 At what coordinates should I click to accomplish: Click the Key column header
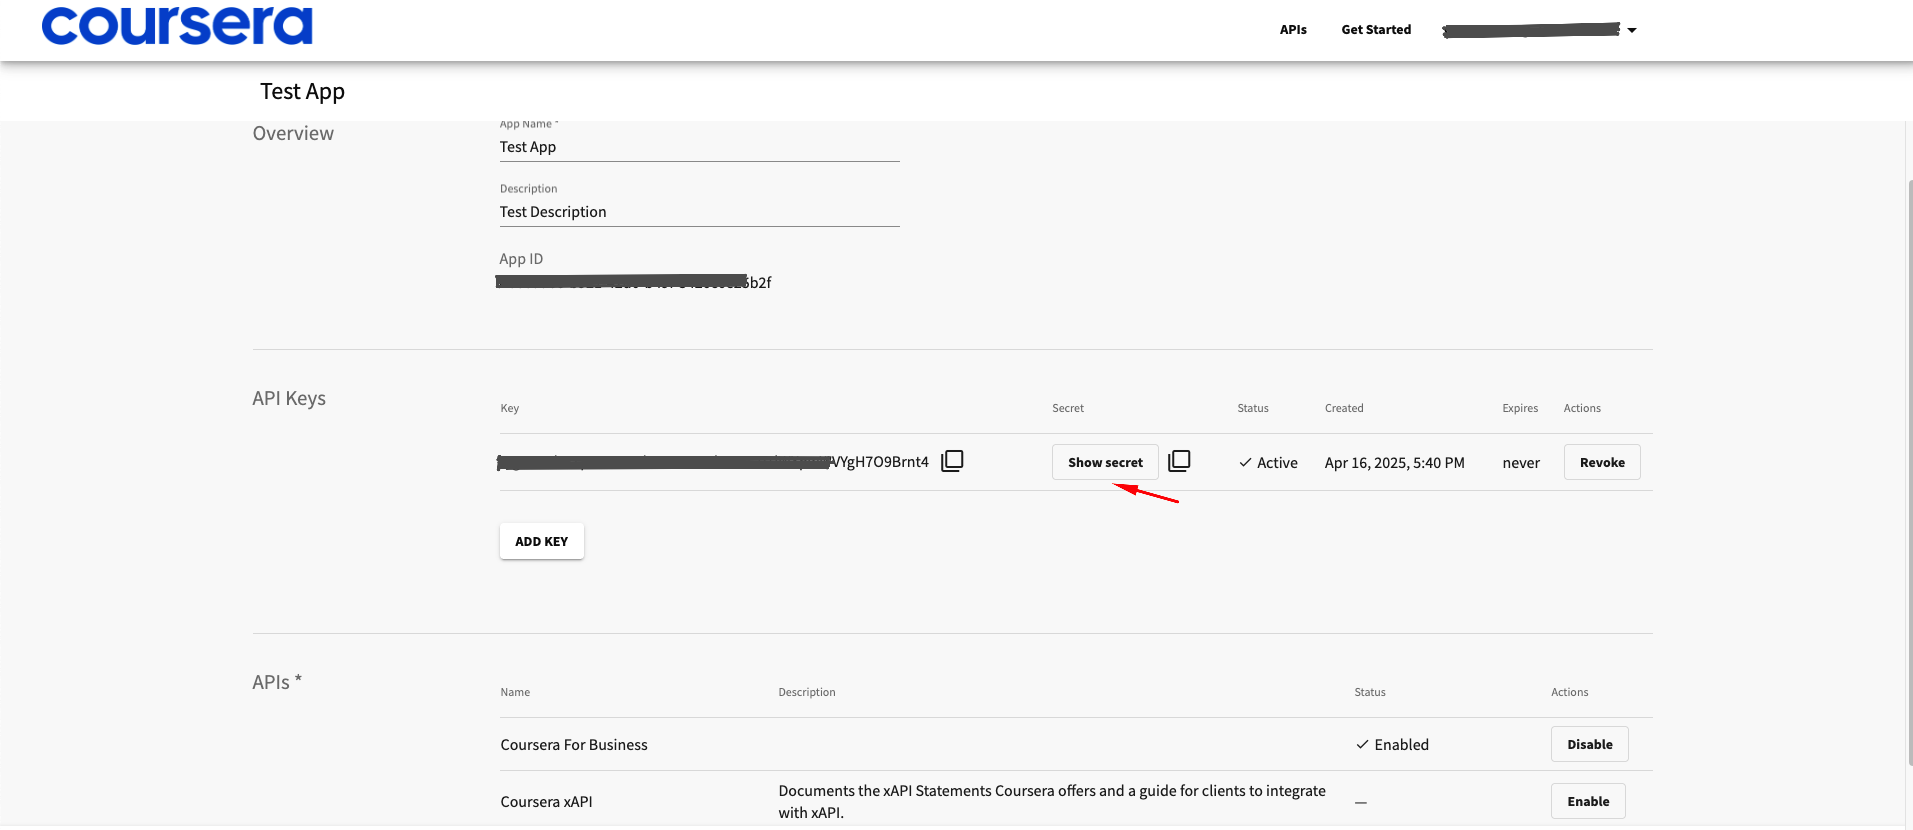coord(510,408)
